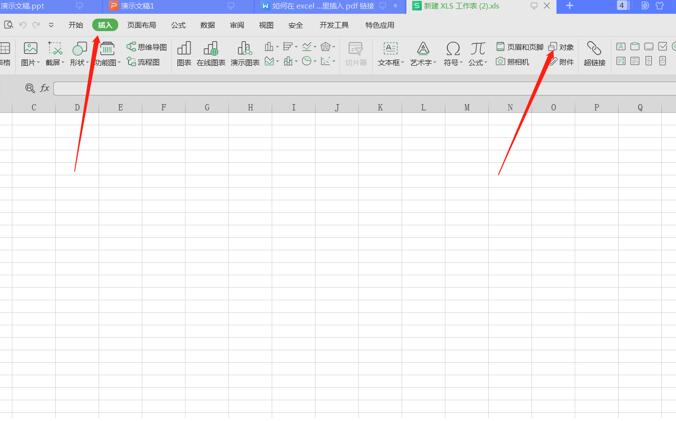Open the 特色应用 tab
Viewport: 676px width, 421px height.
(x=379, y=25)
